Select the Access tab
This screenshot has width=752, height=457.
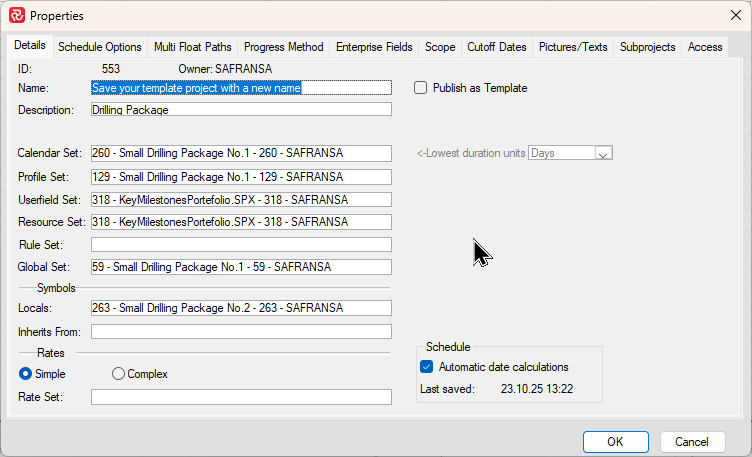pyautogui.click(x=705, y=47)
